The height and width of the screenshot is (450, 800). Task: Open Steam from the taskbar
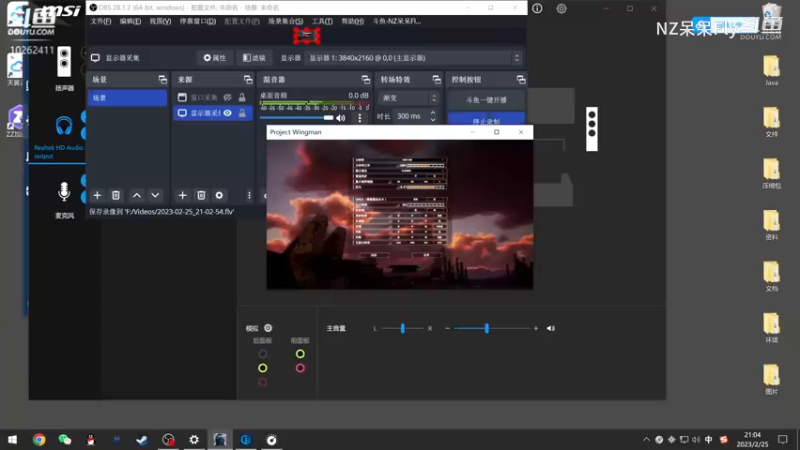click(142, 439)
